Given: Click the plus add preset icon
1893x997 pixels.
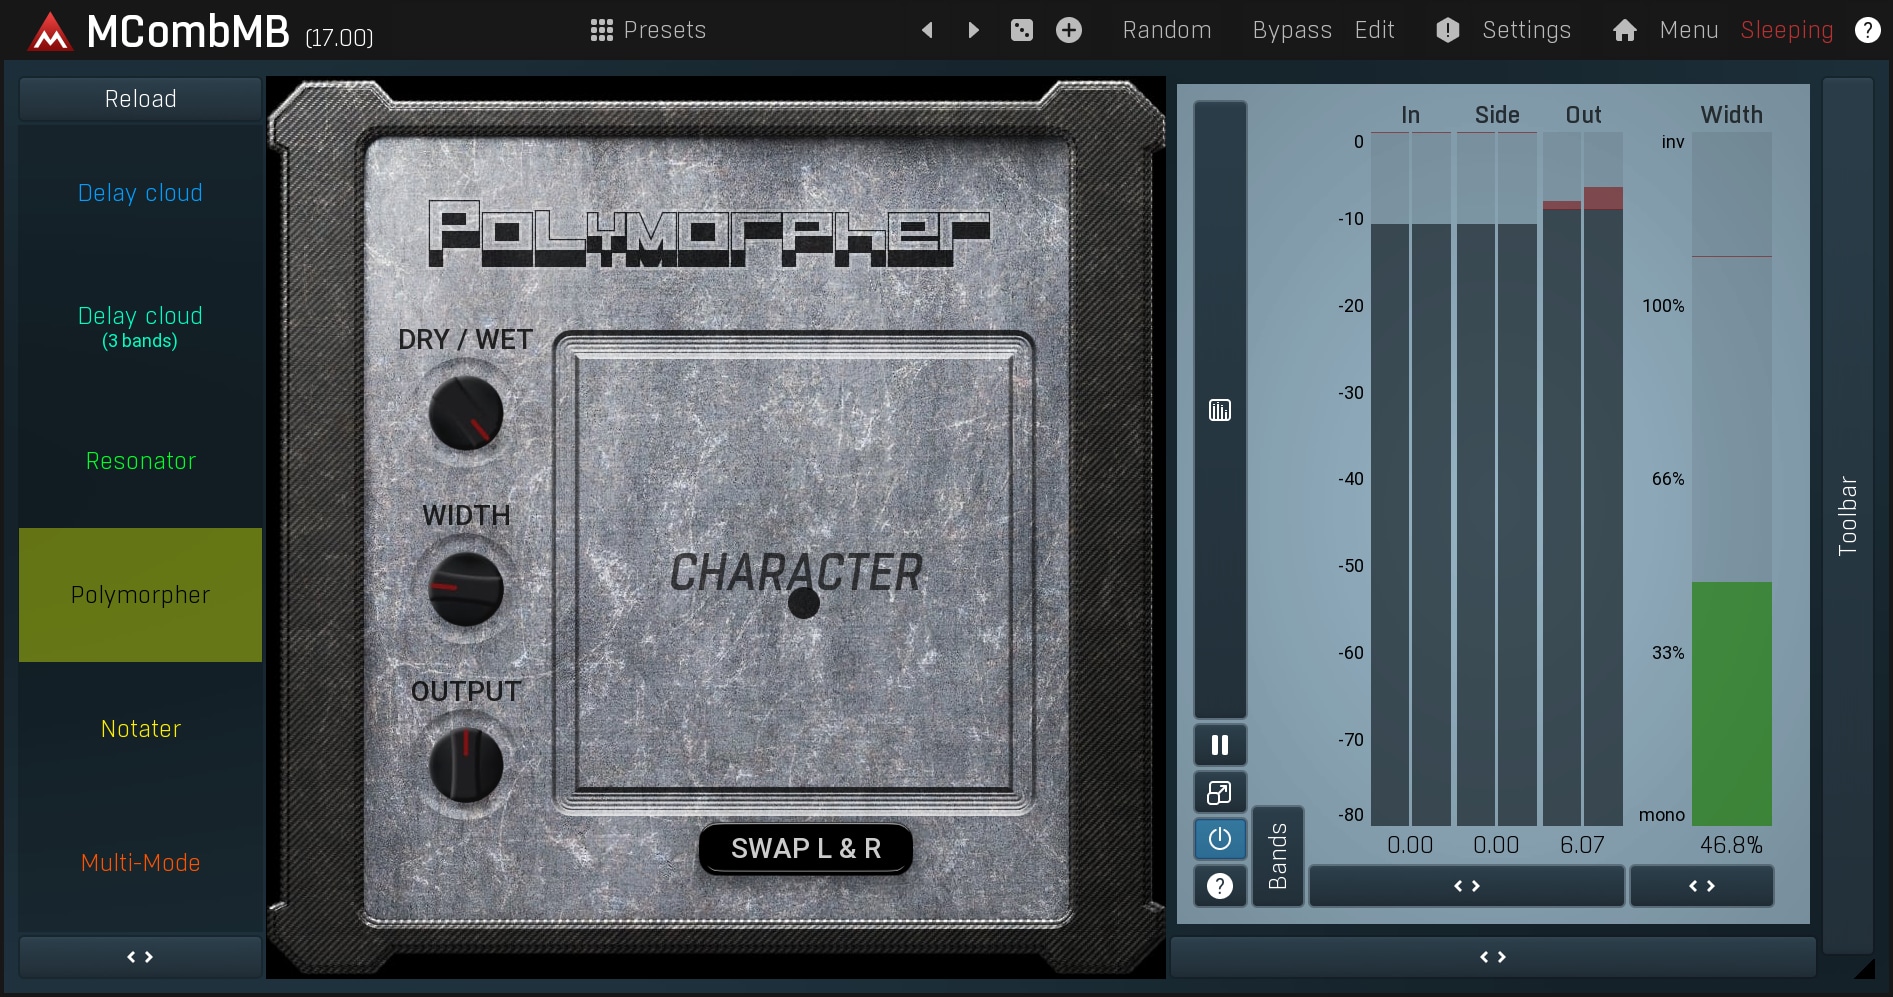Looking at the screenshot, I should (x=1069, y=30).
